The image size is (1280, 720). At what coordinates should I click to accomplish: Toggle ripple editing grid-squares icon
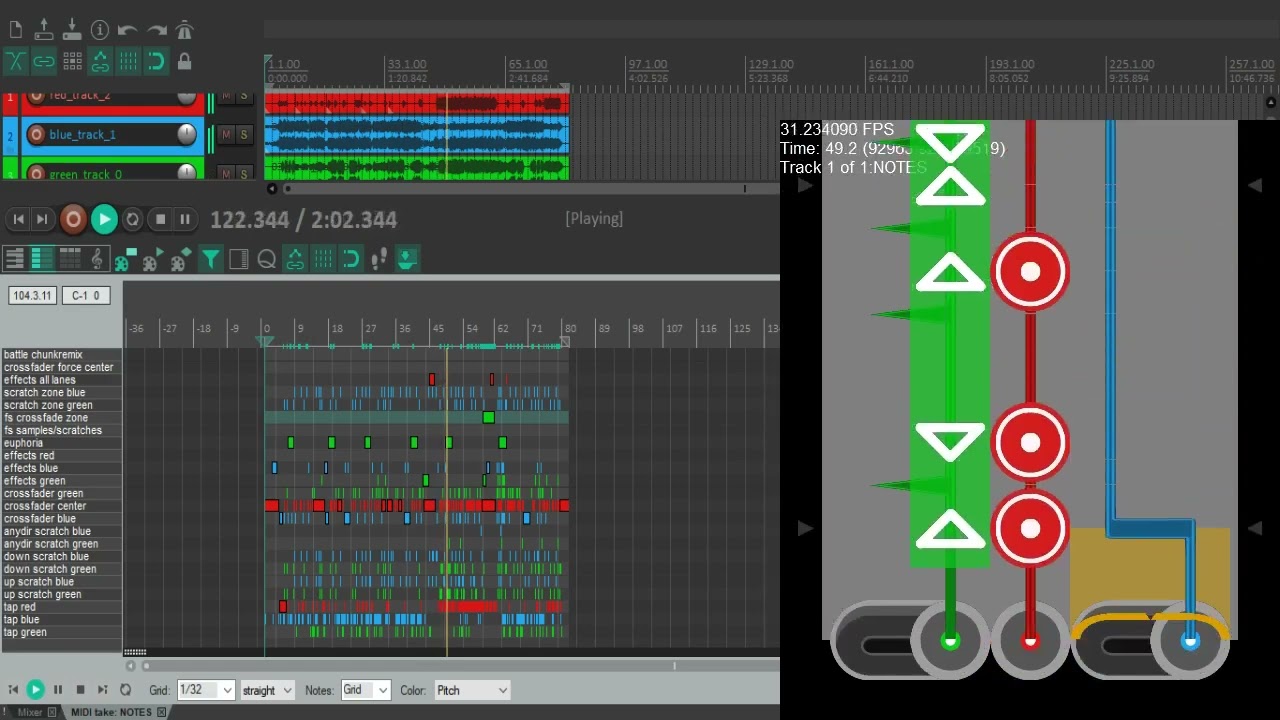point(72,61)
